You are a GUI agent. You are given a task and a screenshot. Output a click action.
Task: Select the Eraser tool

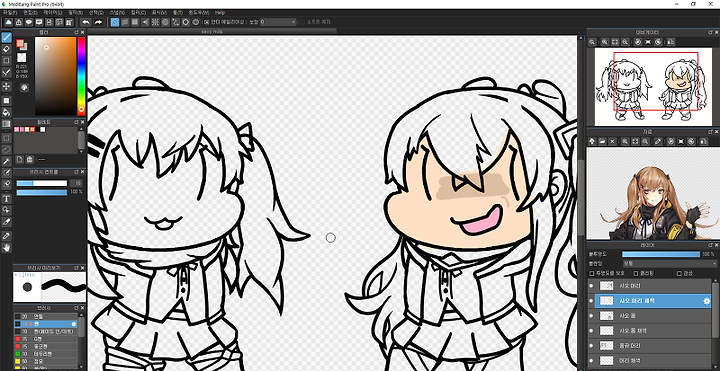point(6,49)
